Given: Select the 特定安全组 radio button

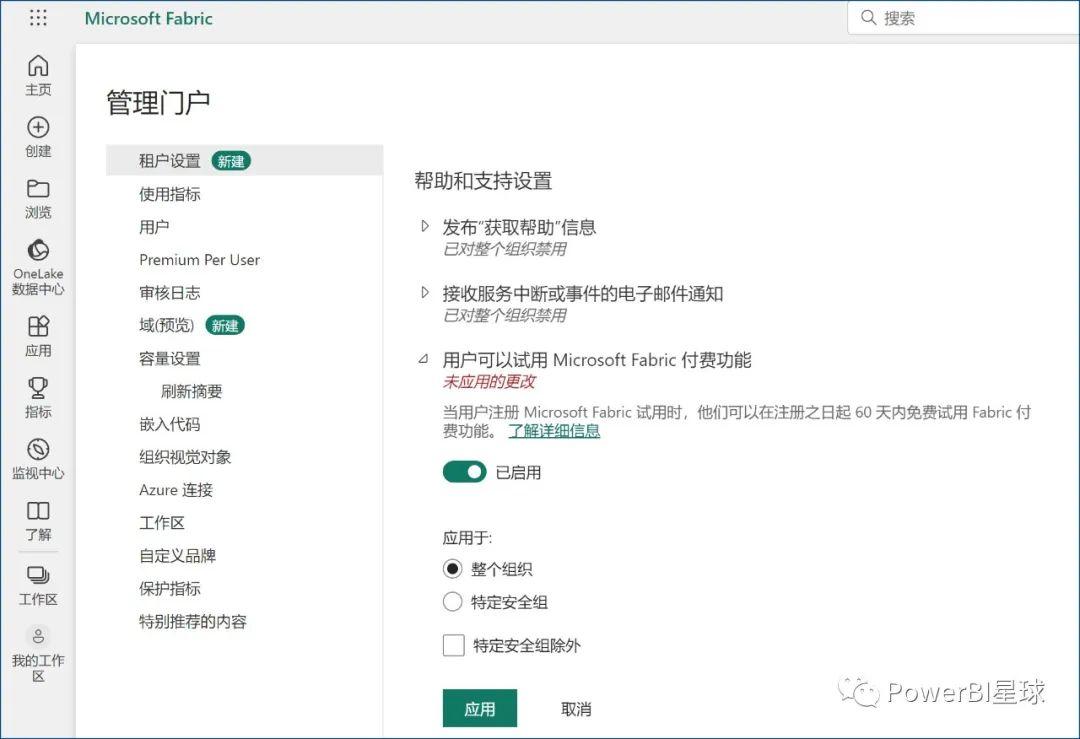Looking at the screenshot, I should pyautogui.click(x=453, y=602).
